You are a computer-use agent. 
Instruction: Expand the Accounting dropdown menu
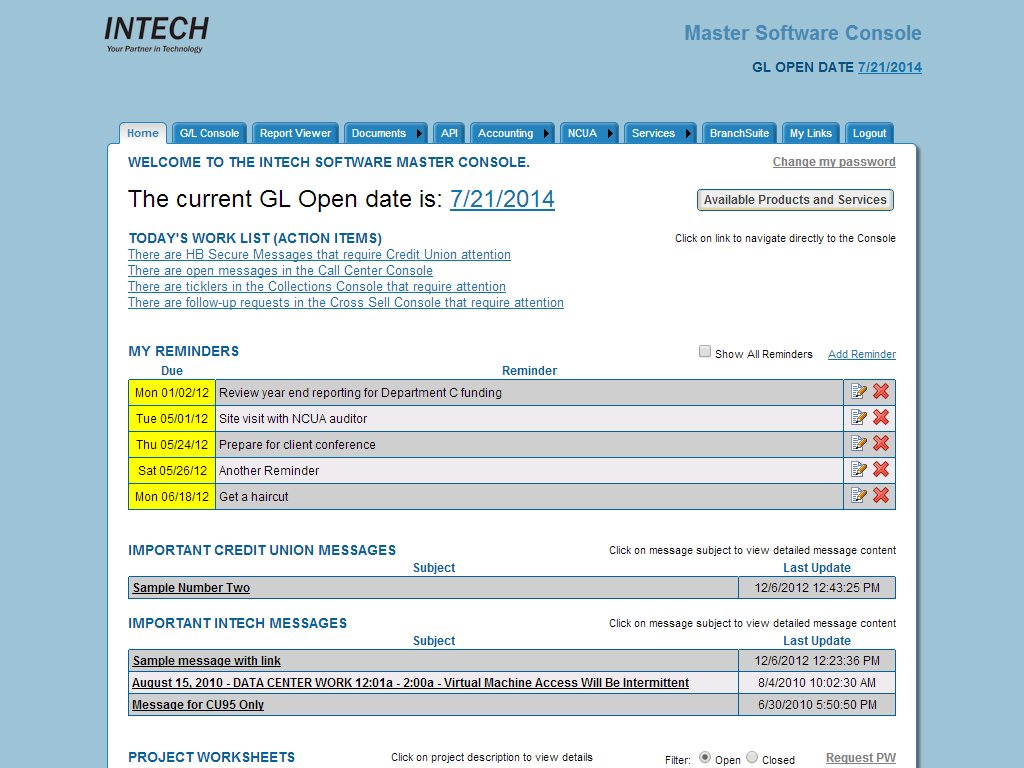pyautogui.click(x=546, y=134)
